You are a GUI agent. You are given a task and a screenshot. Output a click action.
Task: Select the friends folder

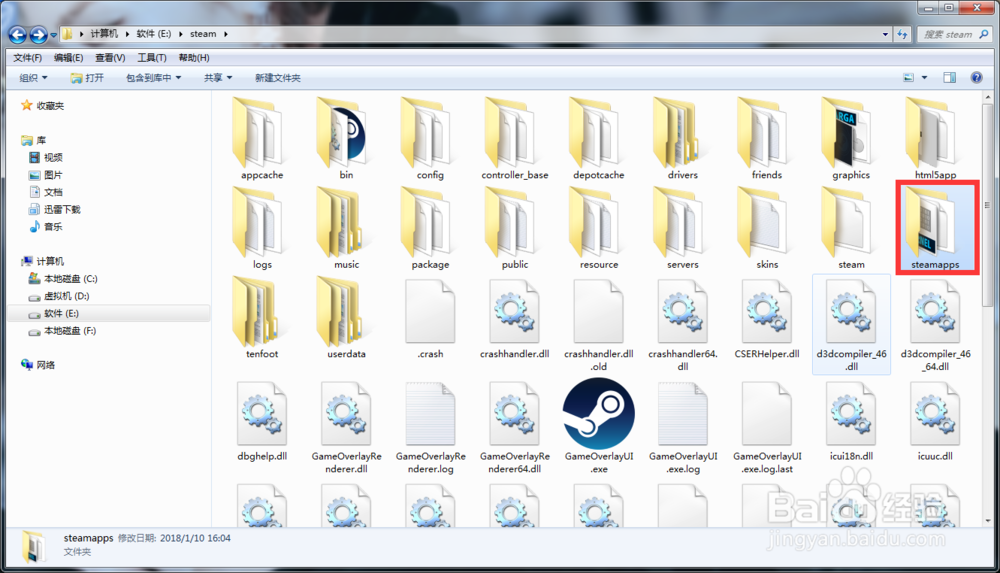pos(767,139)
